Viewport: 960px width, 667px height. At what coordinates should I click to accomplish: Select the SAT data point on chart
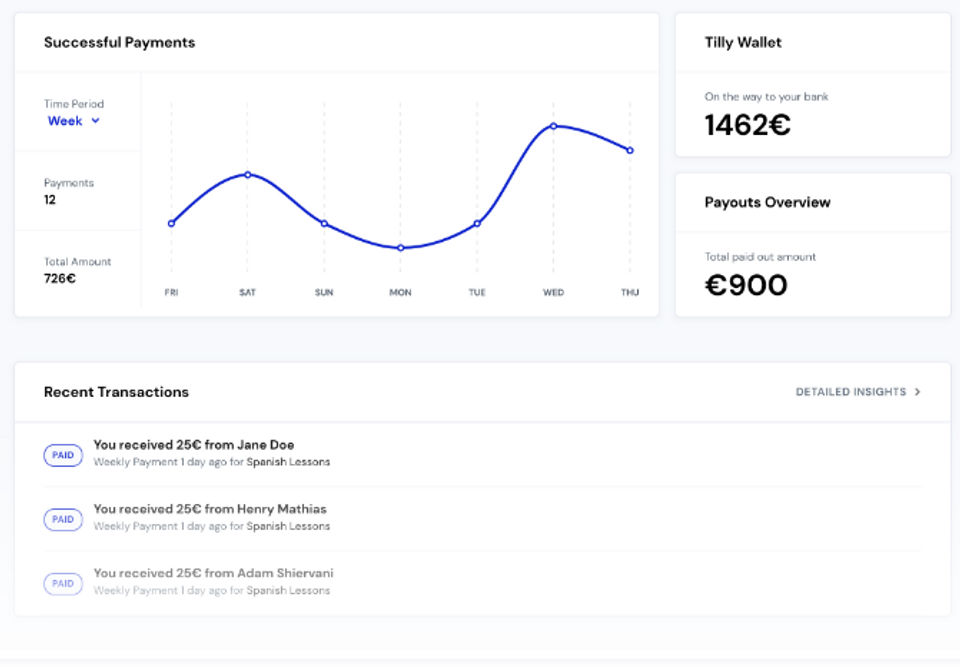[x=247, y=175]
